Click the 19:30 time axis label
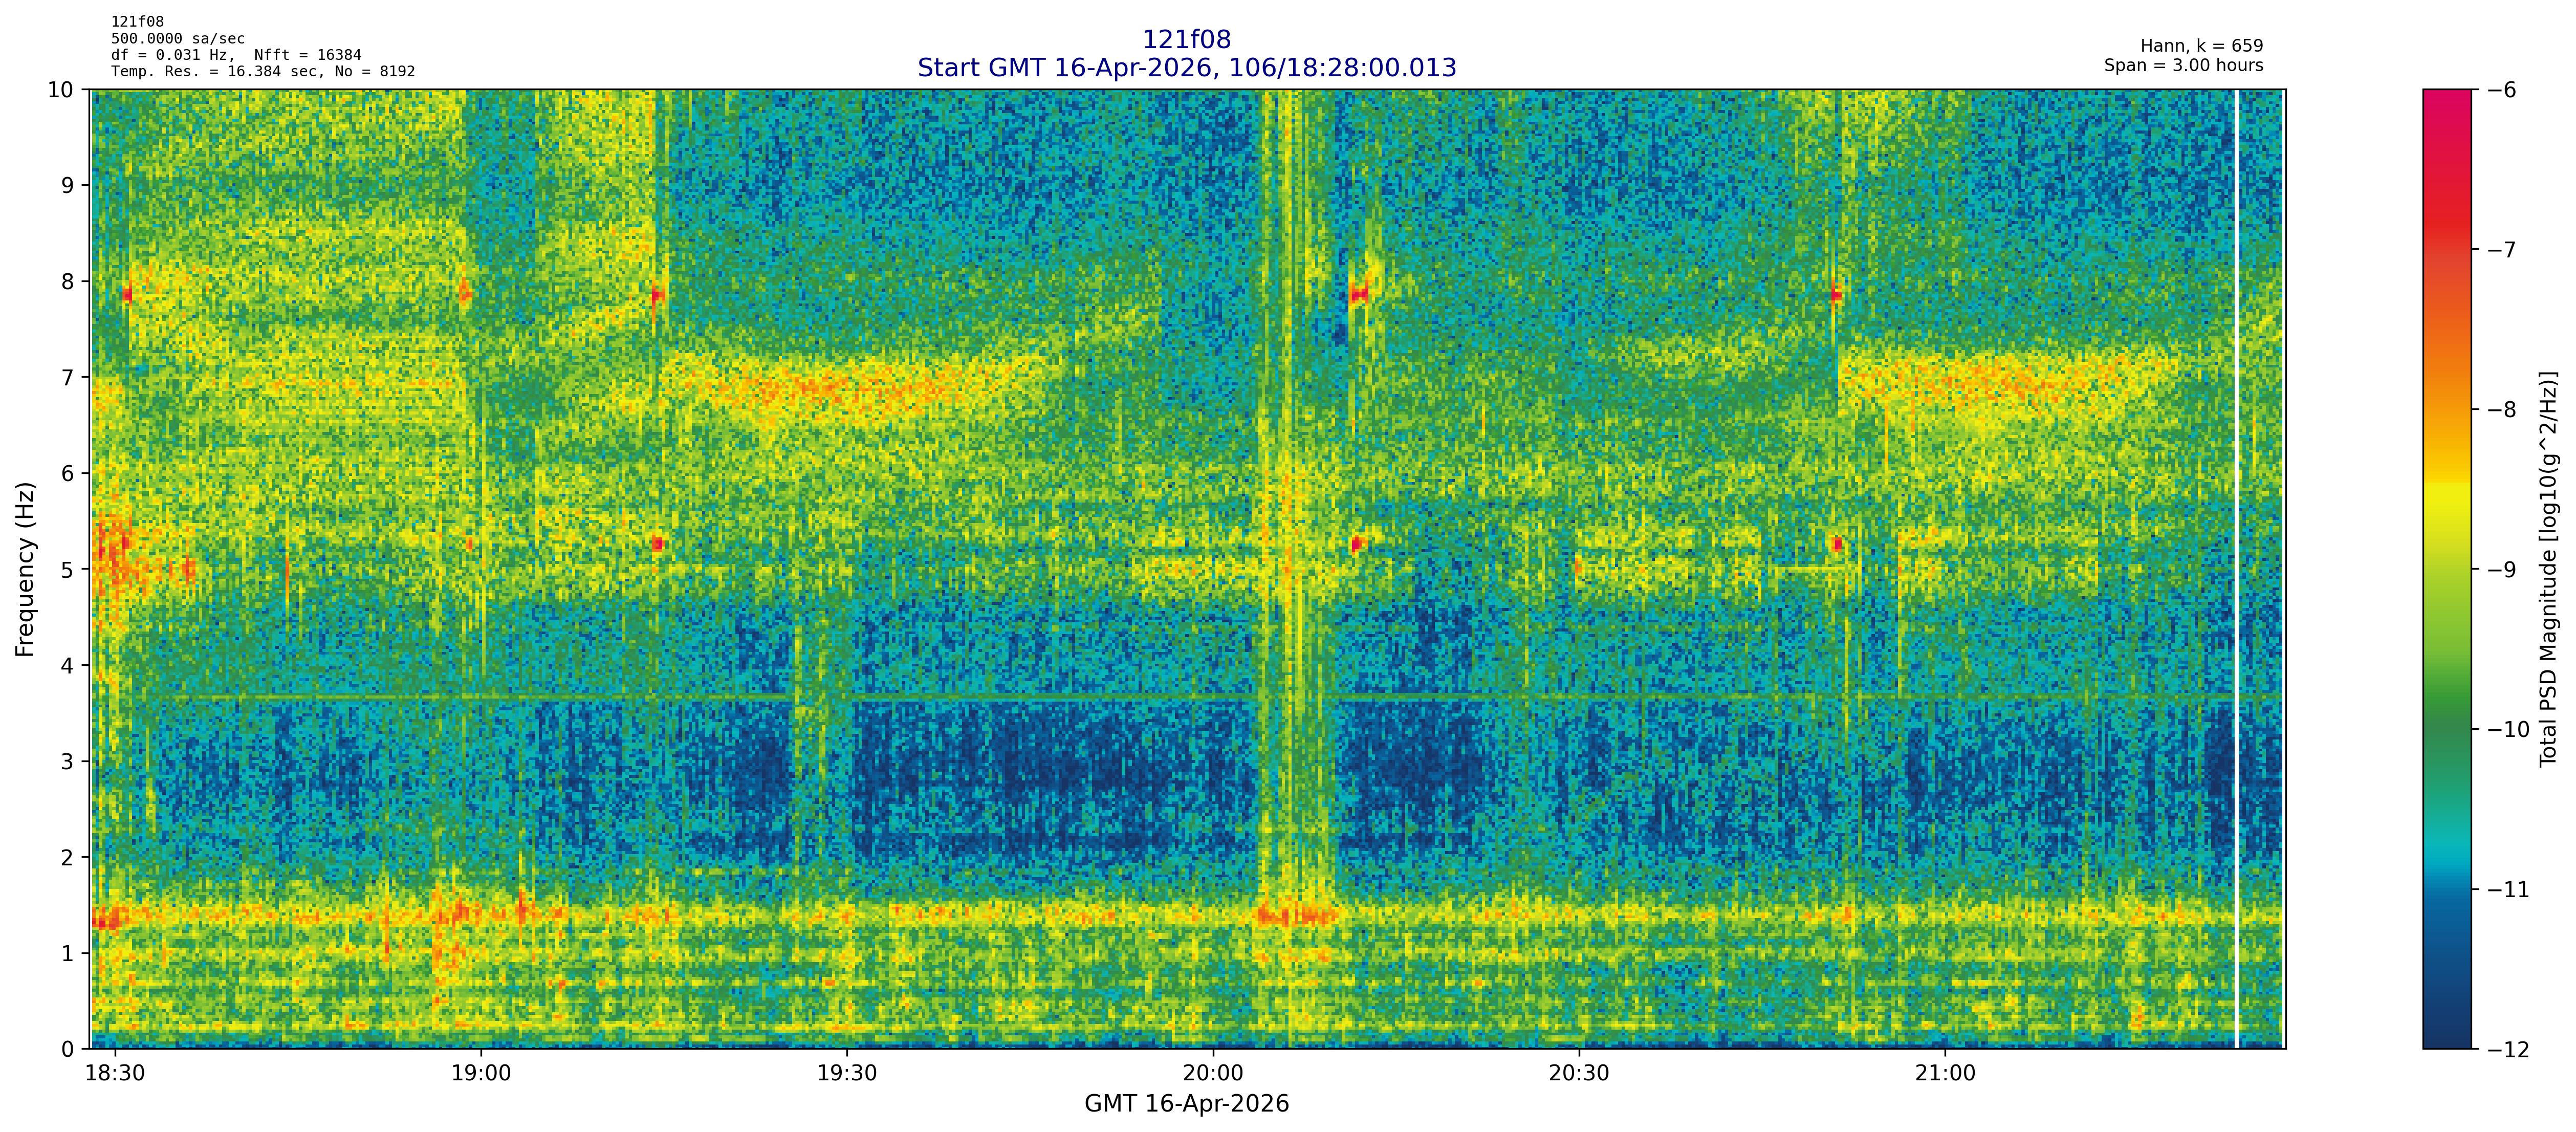The height and width of the screenshot is (1132, 2576). click(x=847, y=1073)
